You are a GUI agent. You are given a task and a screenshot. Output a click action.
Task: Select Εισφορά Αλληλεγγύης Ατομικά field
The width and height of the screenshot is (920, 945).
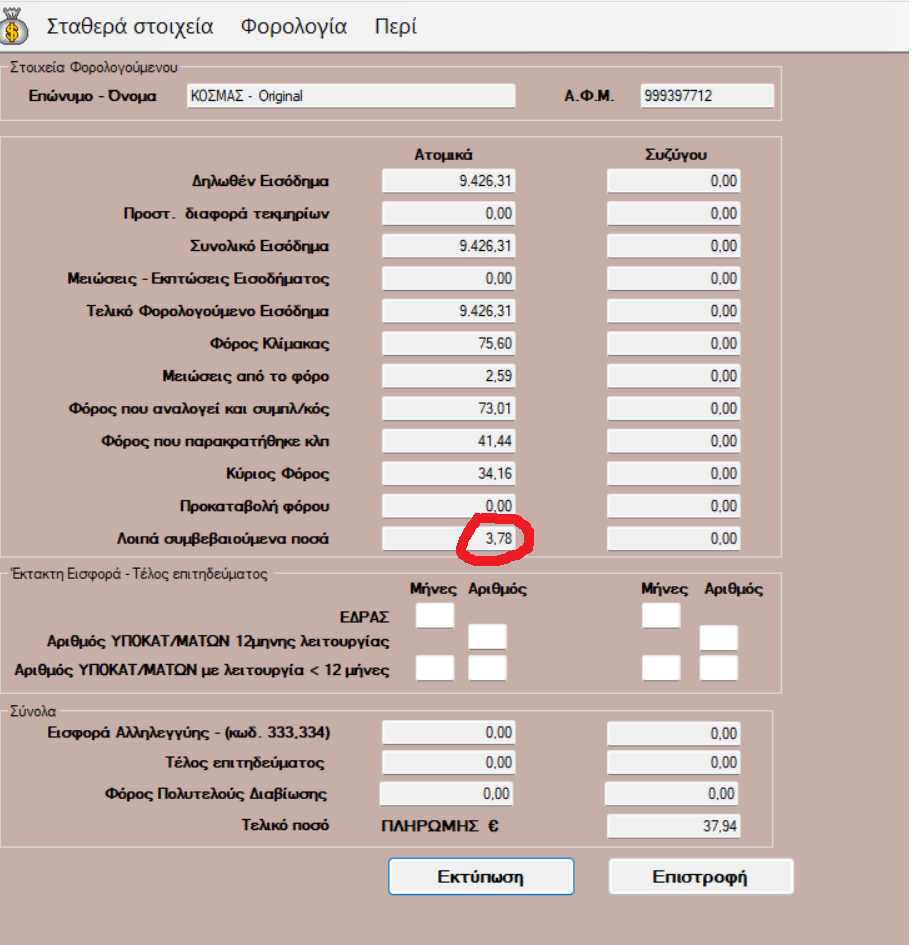(449, 733)
